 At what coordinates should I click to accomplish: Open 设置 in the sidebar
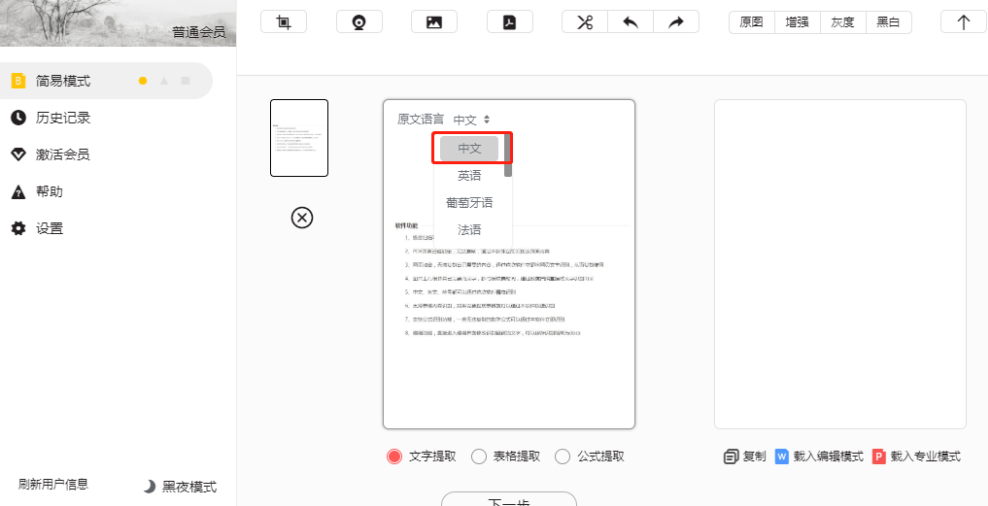coord(49,228)
